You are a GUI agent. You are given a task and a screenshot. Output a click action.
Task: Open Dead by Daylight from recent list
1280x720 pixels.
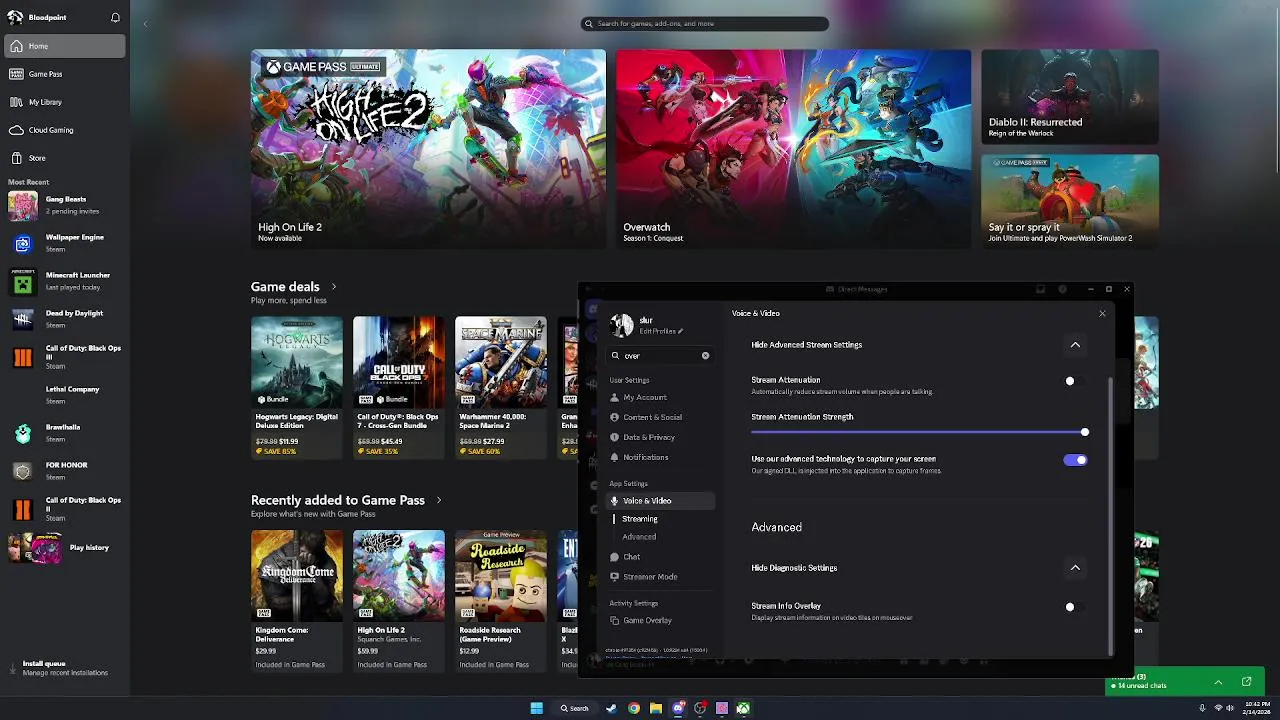point(65,319)
